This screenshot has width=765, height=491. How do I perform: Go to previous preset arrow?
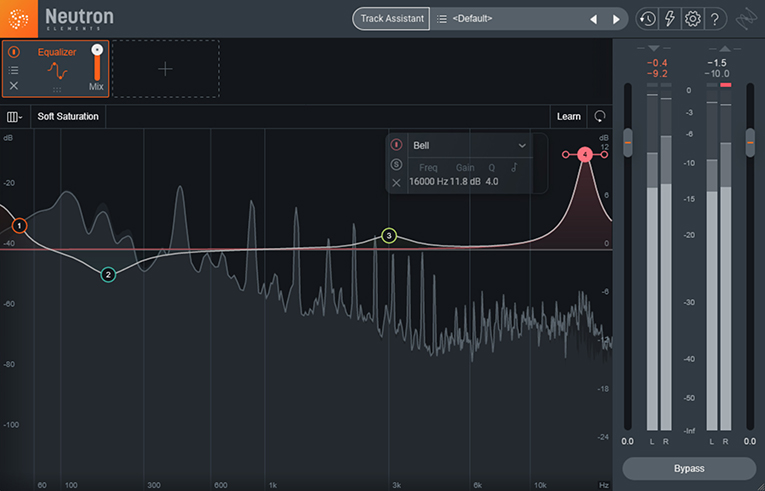pos(593,19)
